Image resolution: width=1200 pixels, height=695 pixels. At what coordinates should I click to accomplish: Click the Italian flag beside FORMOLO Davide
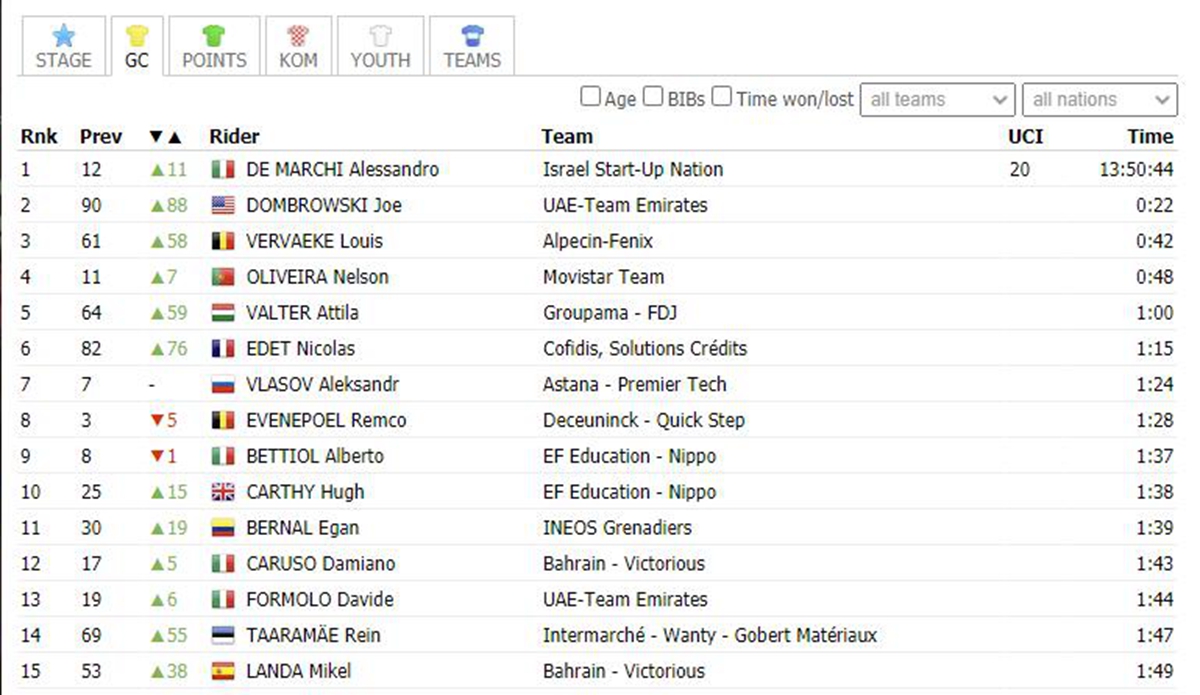point(223,600)
